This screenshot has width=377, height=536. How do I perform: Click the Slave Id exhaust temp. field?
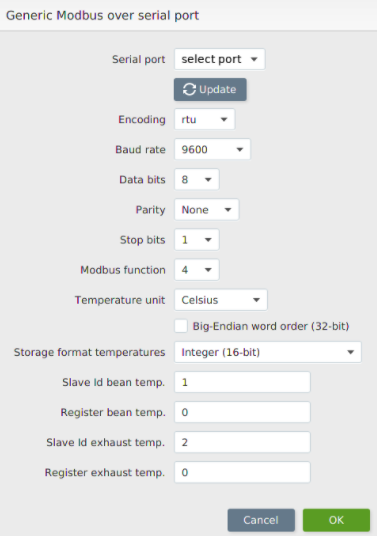pos(242,442)
